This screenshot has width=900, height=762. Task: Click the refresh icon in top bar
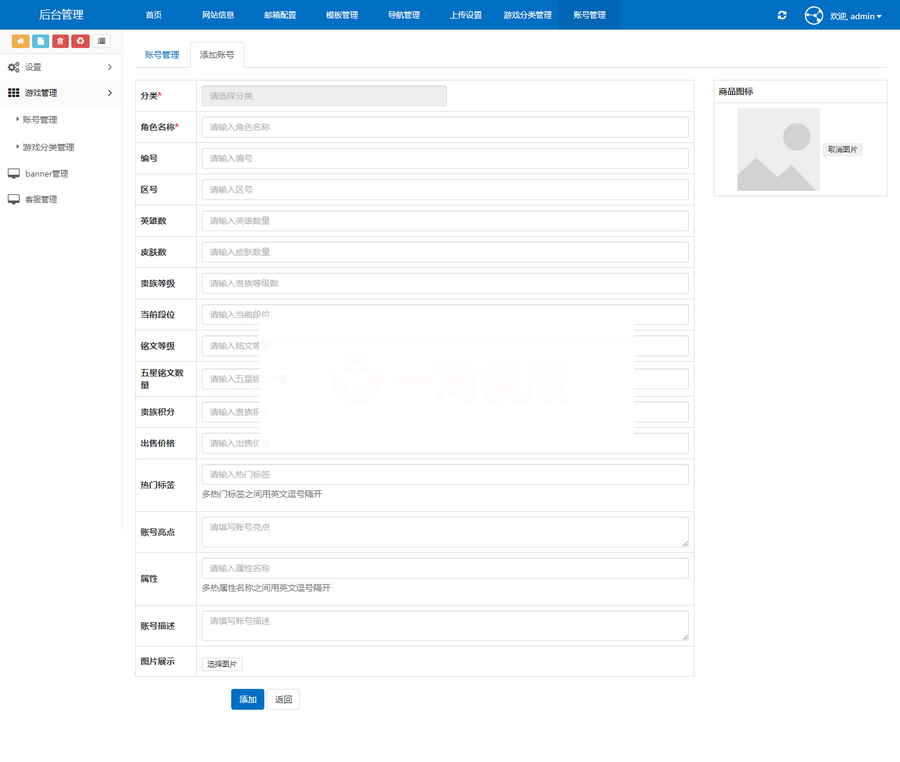click(782, 15)
